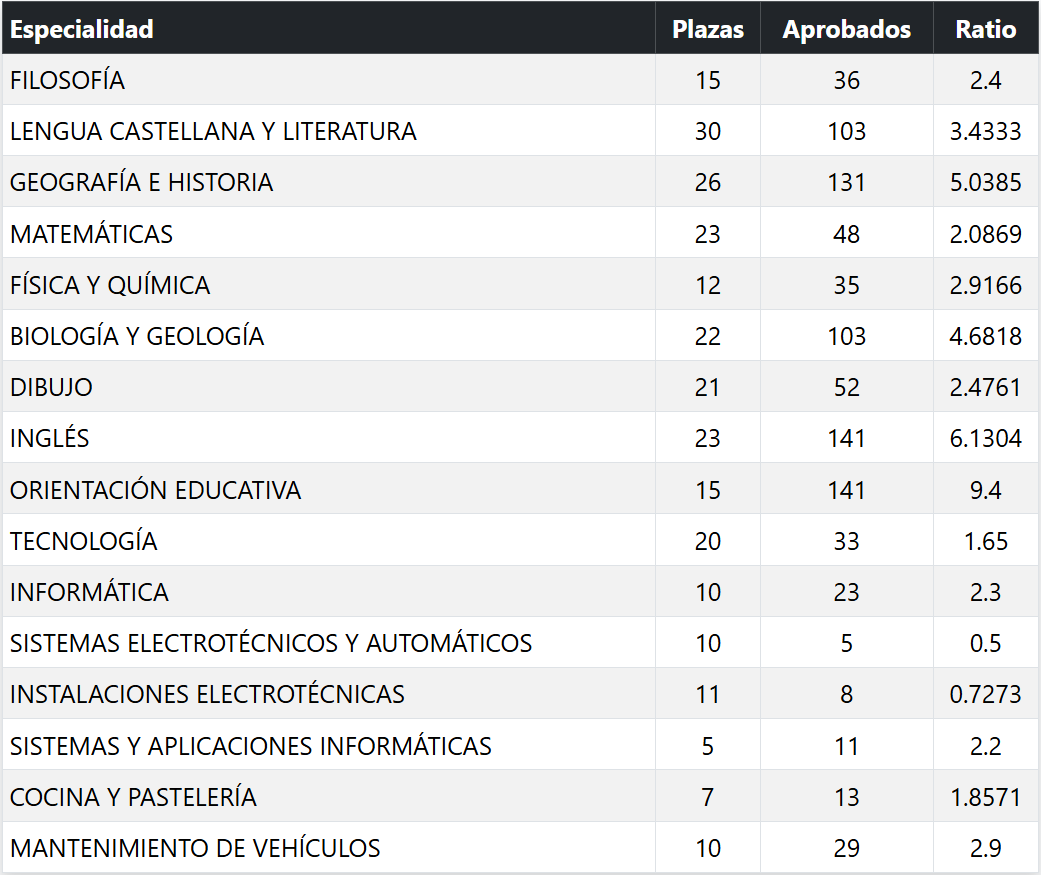The height and width of the screenshot is (875, 1041).
Task: Click INSTALACIONES ELECTROTÉCNICAS ratio 0.7273
Action: click(x=985, y=694)
